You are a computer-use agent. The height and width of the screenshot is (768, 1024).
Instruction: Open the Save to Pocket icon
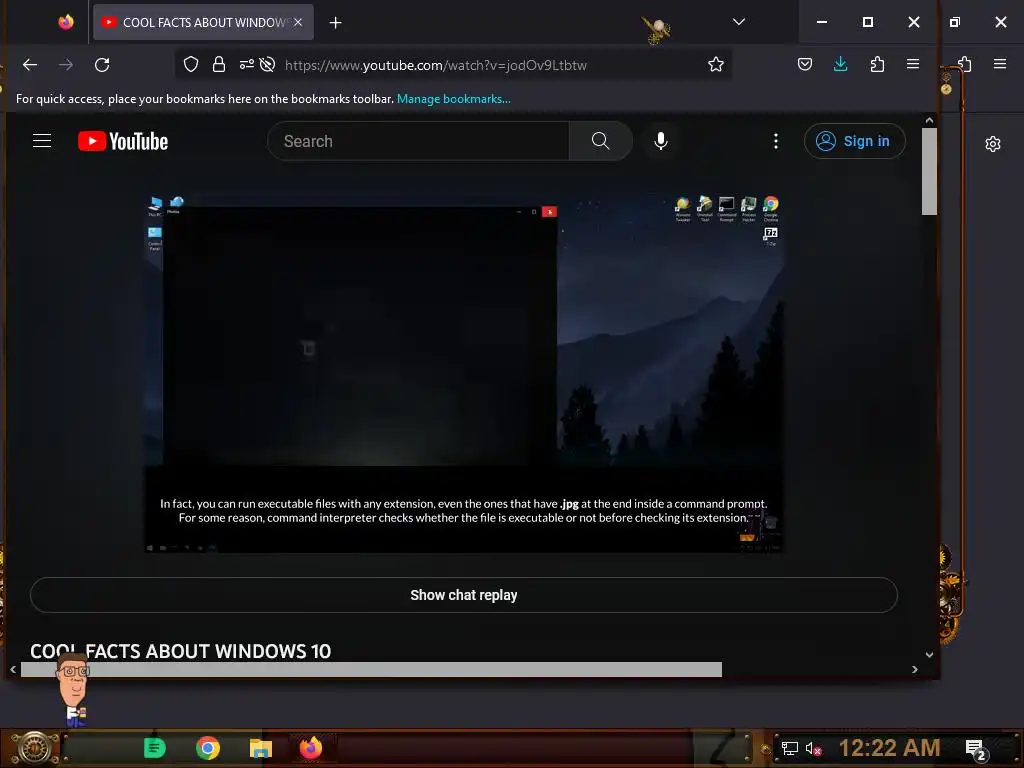coord(805,64)
